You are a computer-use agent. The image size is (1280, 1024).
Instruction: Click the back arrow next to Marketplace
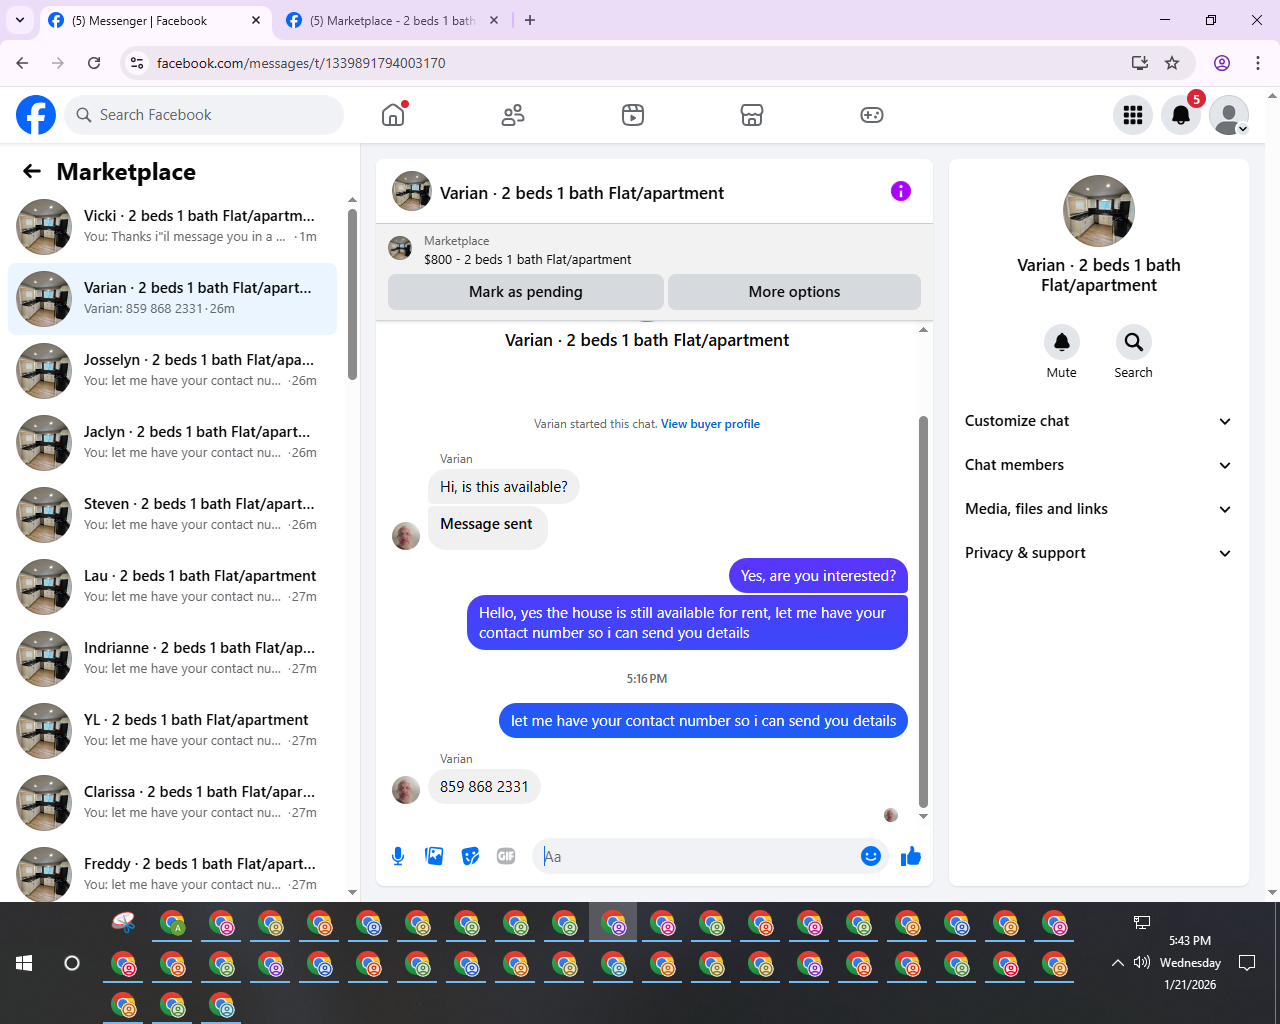[32, 172]
